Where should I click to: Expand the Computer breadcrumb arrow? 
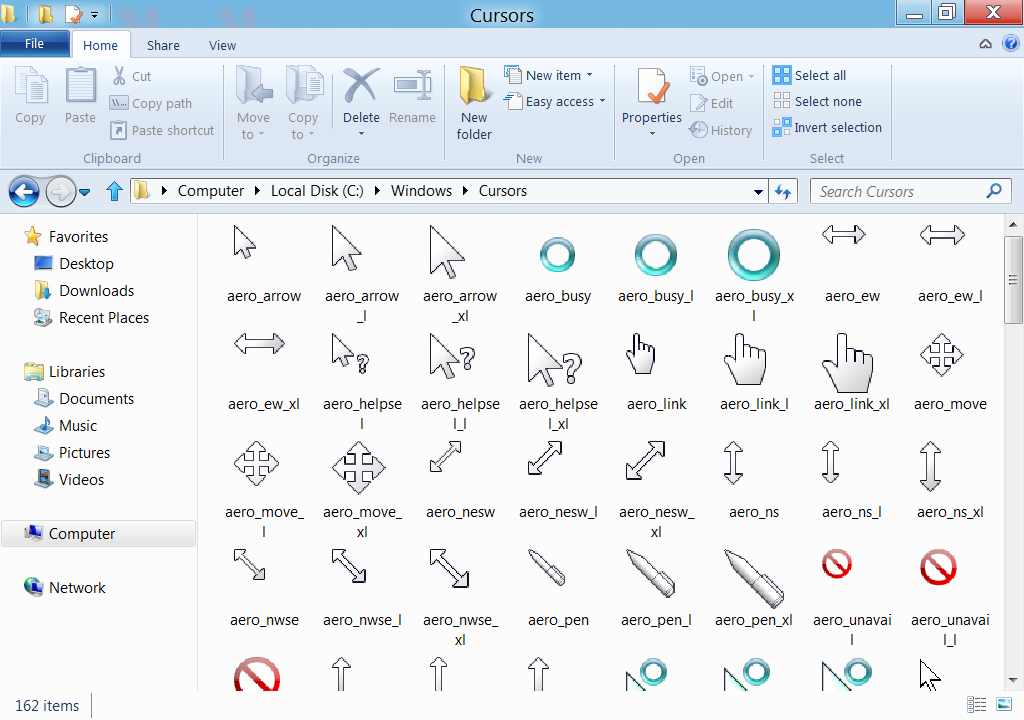tap(257, 191)
